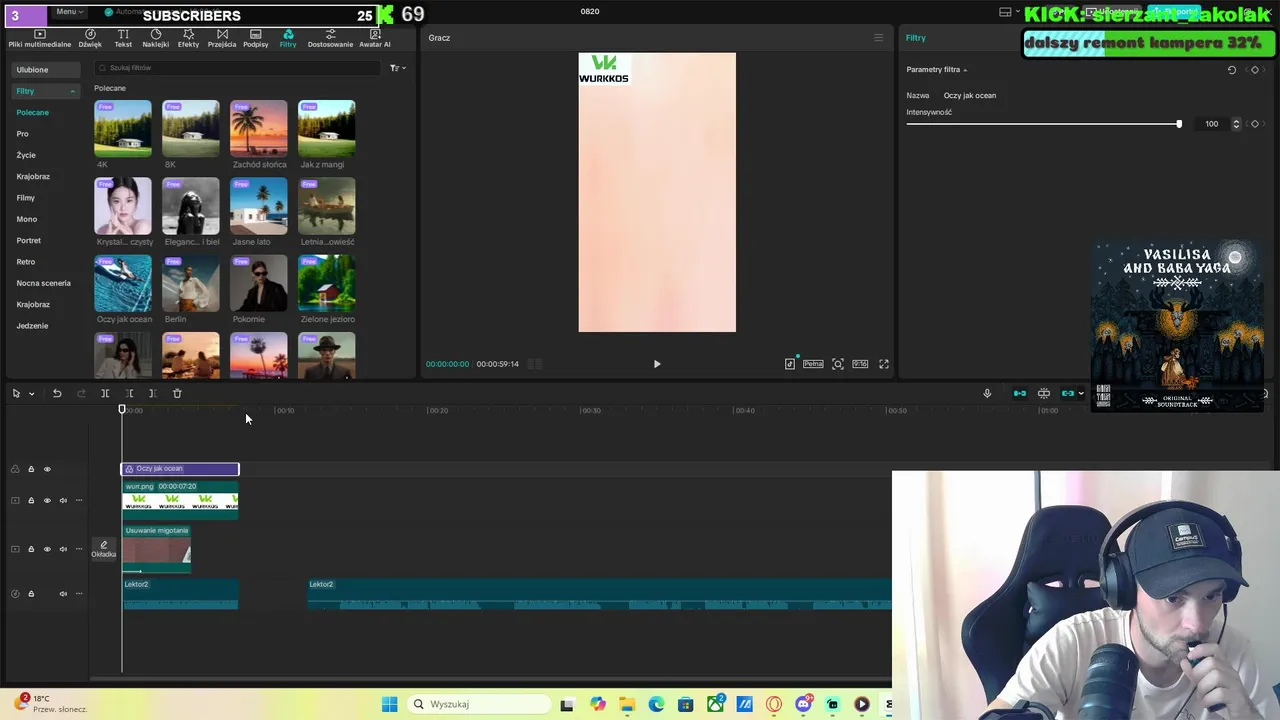Hide the wurr.png track

[47, 501]
